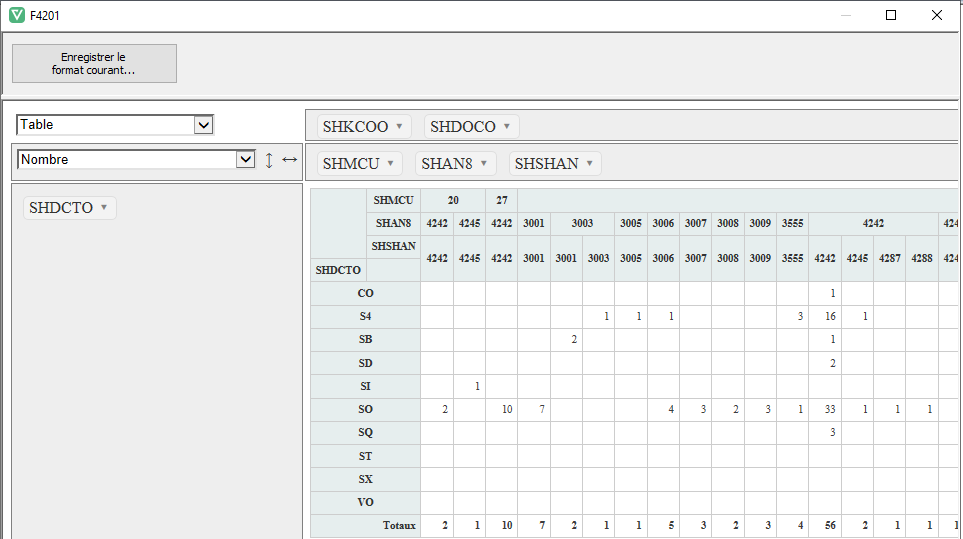
Task: Click cell value 1 in SI row
Action: pyautogui.click(x=469, y=386)
